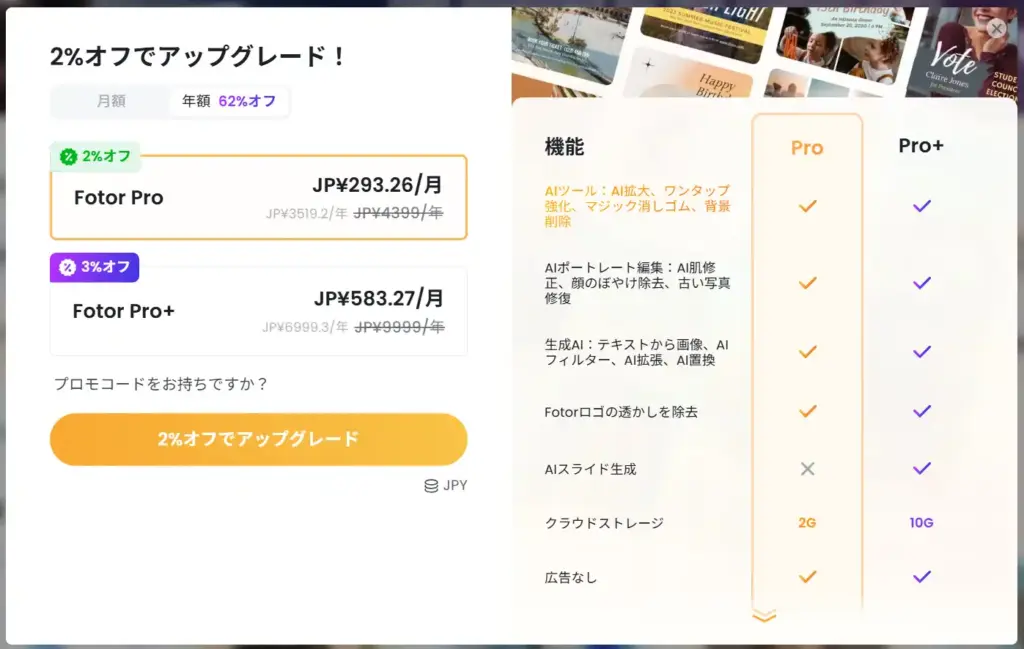Click Pro checkmark for AIポートレート編集 row
Image resolution: width=1024 pixels, height=649 pixels.
tap(808, 283)
